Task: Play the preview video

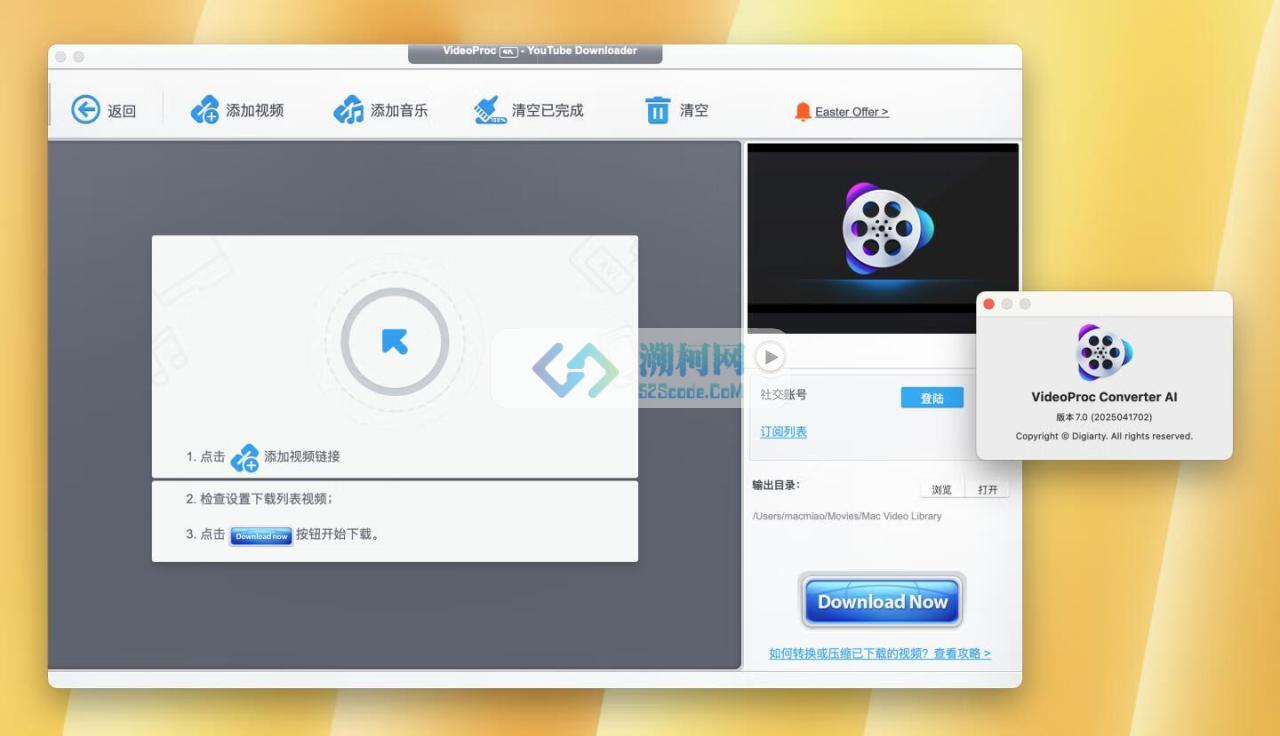Action: point(769,357)
